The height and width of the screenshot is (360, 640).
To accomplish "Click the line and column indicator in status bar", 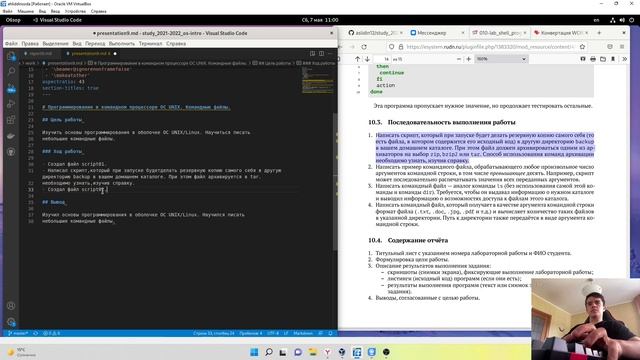I will click(x=213, y=333).
